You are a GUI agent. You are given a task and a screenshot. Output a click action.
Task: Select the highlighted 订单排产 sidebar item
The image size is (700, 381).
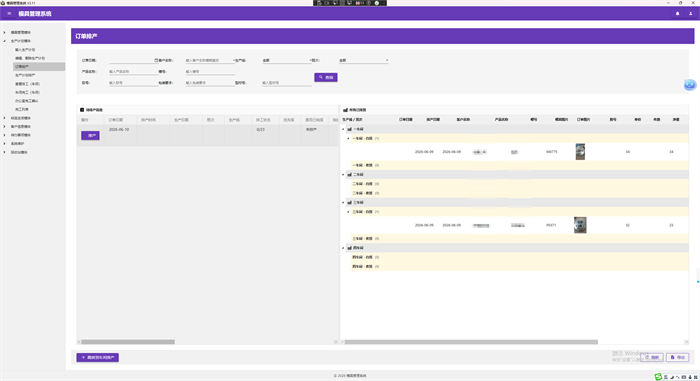tap(39, 67)
